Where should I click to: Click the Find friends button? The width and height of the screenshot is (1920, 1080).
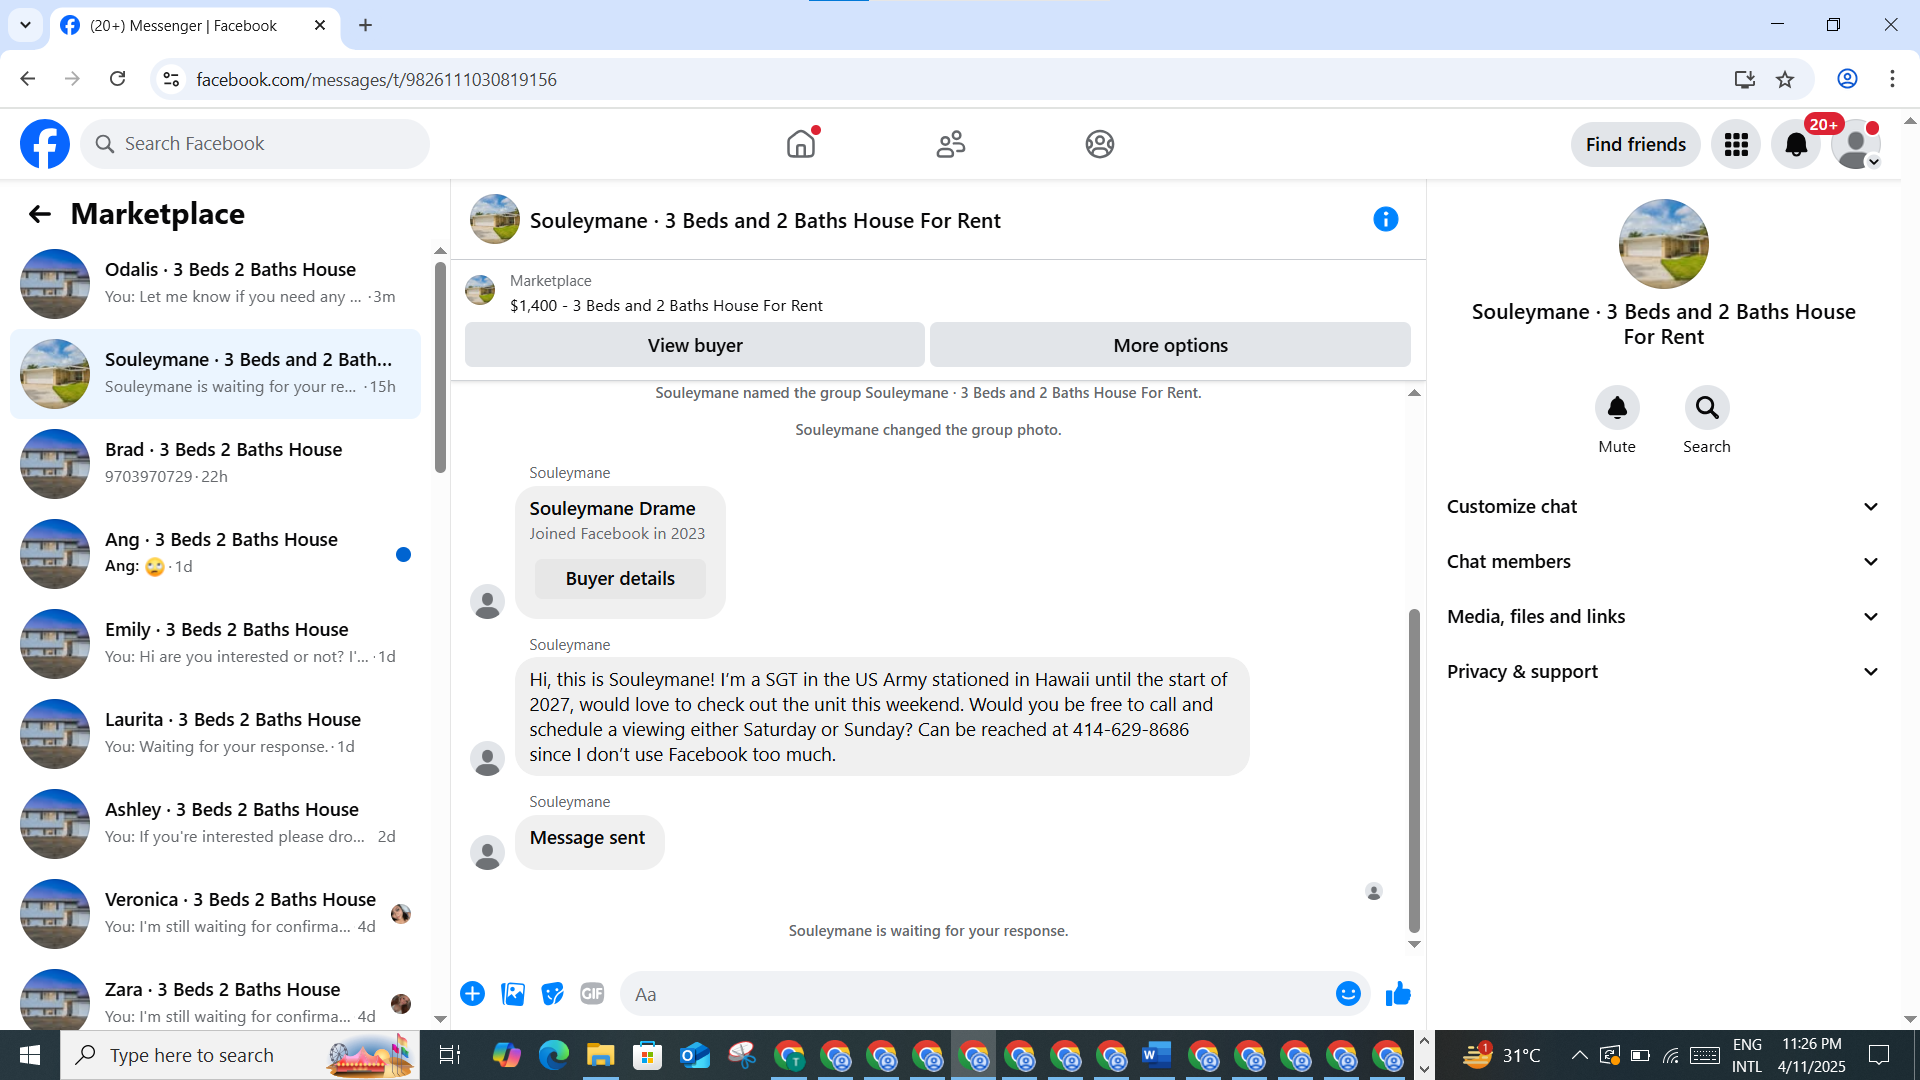point(1636,145)
